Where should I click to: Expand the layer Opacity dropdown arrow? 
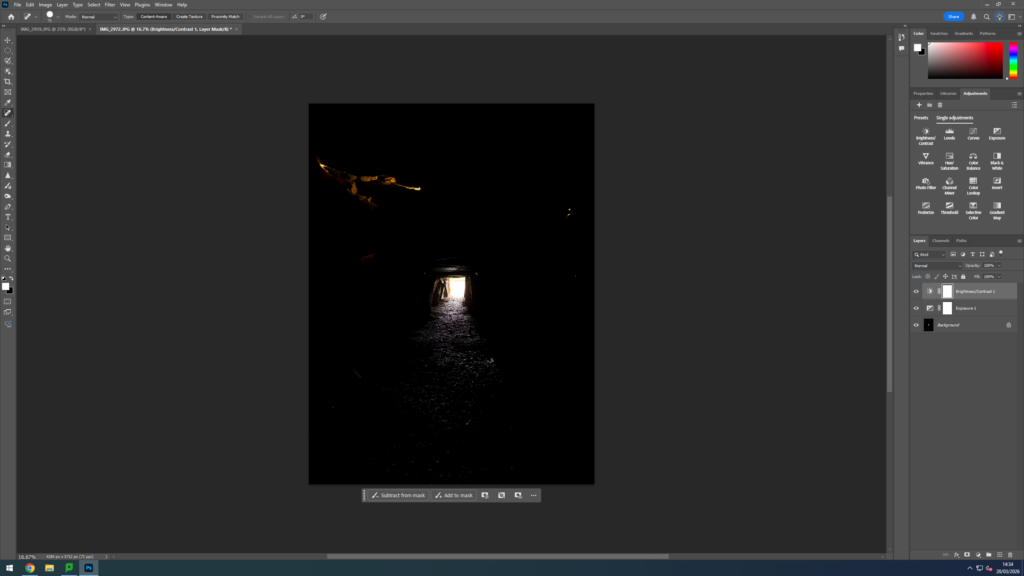tap(998, 266)
